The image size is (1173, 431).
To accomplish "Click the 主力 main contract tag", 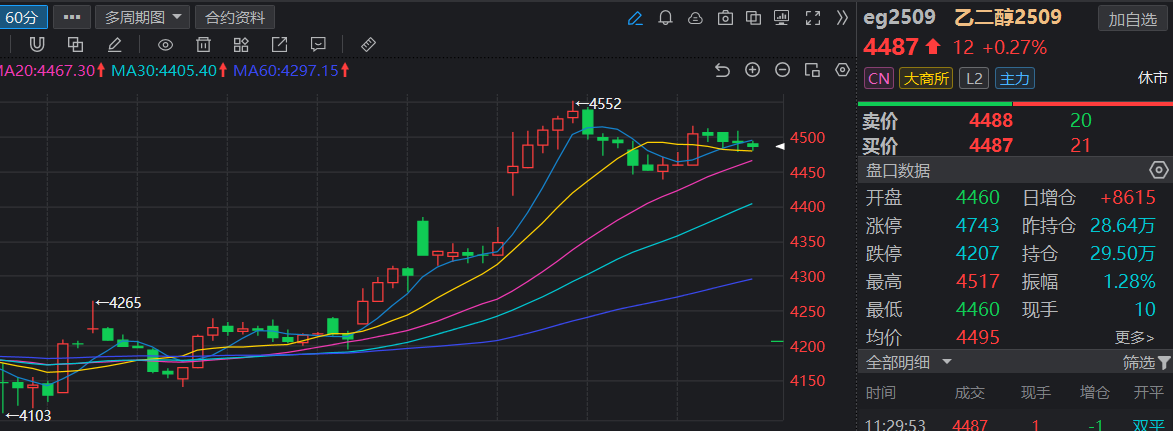I will (1015, 79).
